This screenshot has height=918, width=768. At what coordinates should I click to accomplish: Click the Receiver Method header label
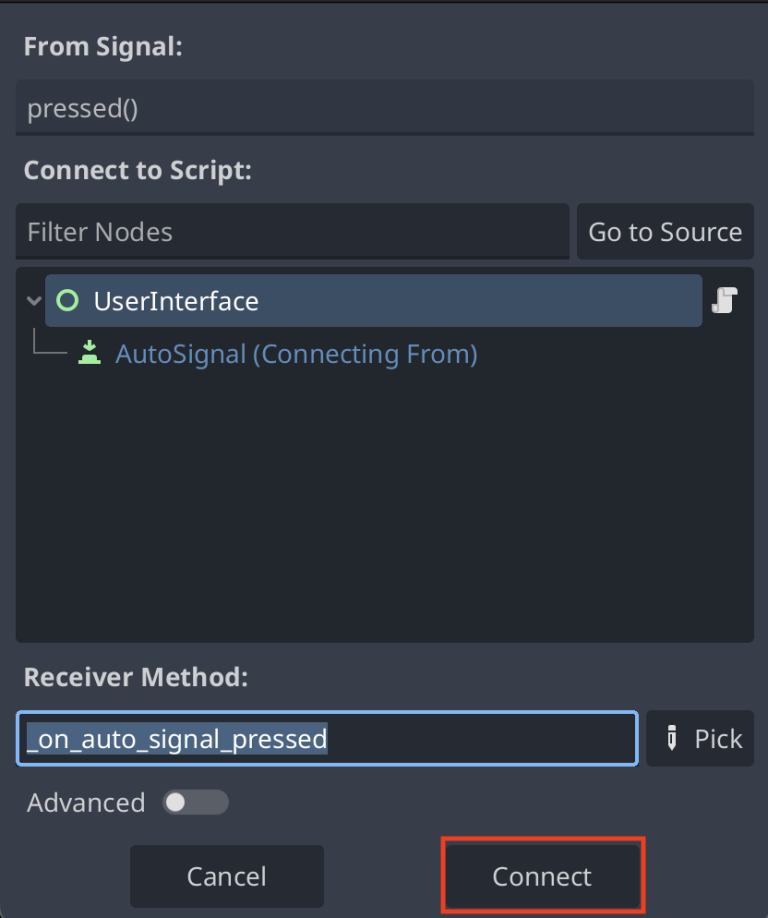[x=135, y=677]
